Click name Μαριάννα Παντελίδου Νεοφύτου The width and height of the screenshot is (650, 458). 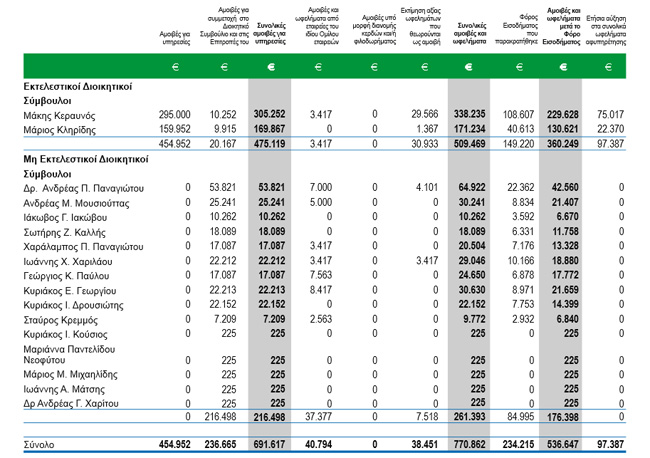click(x=69, y=355)
